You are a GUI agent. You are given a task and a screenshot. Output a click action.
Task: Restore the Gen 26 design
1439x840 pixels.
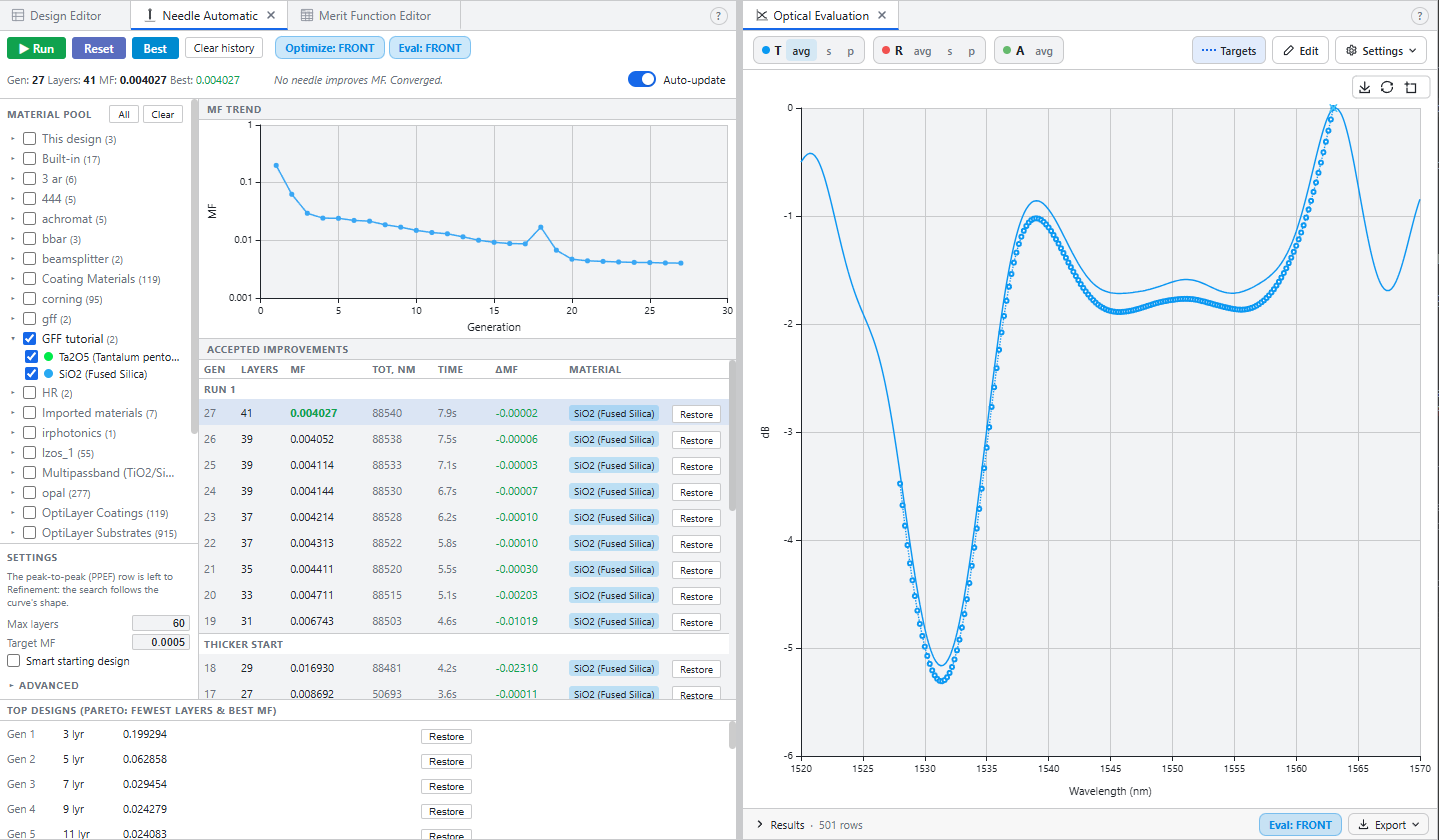tap(696, 440)
